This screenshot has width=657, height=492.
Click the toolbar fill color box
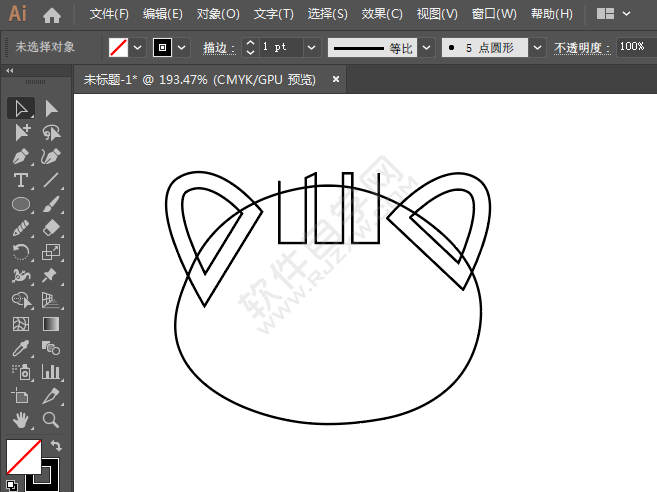pyautogui.click(x=23, y=457)
